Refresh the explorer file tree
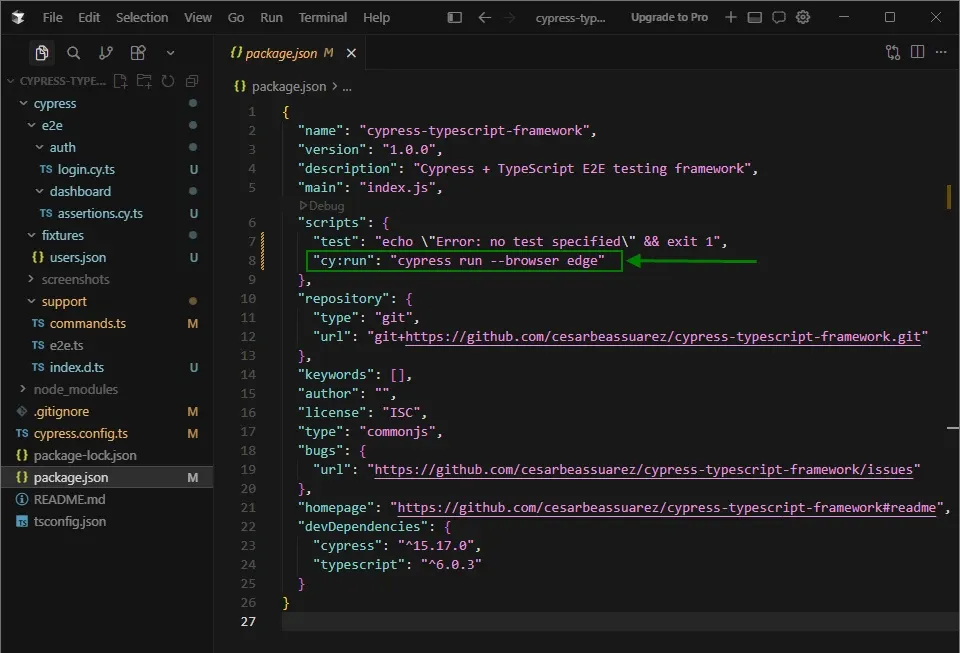The image size is (960, 653). (x=168, y=81)
